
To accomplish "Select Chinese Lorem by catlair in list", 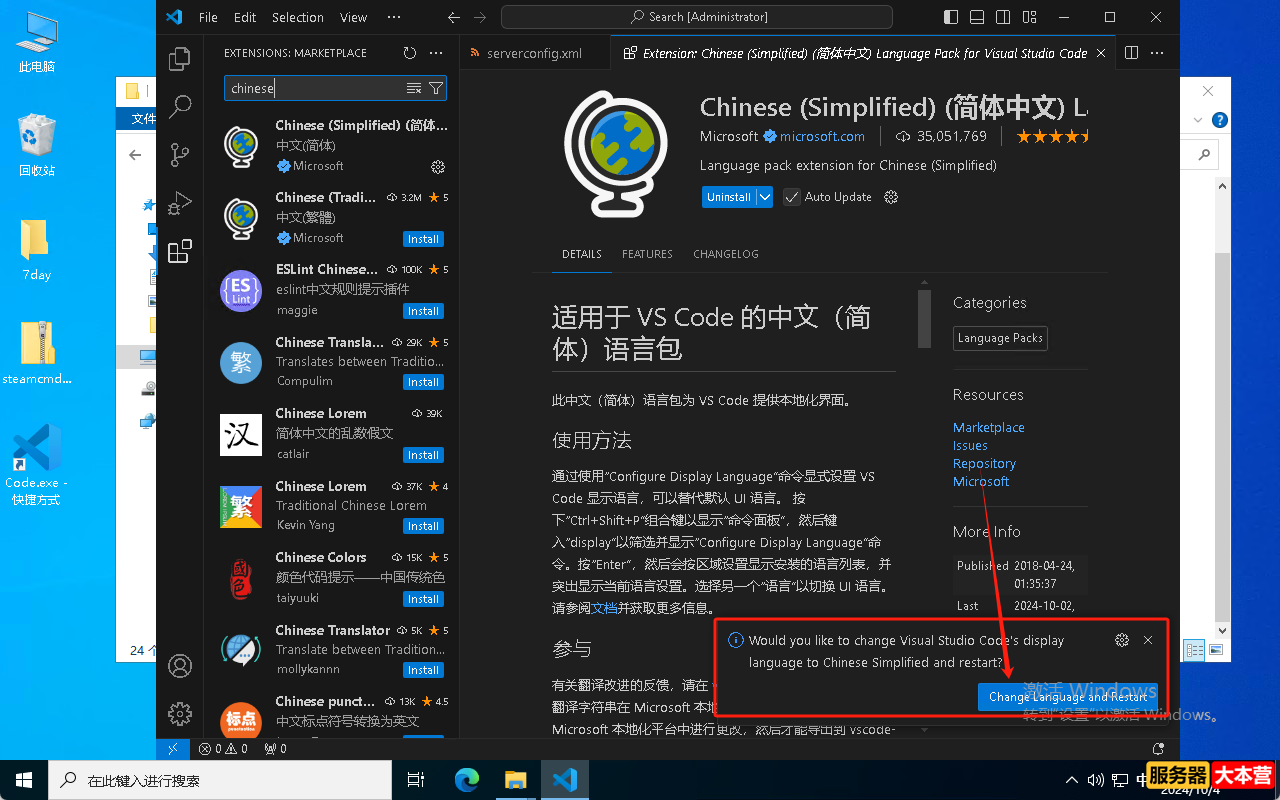I will pyautogui.click(x=331, y=434).
